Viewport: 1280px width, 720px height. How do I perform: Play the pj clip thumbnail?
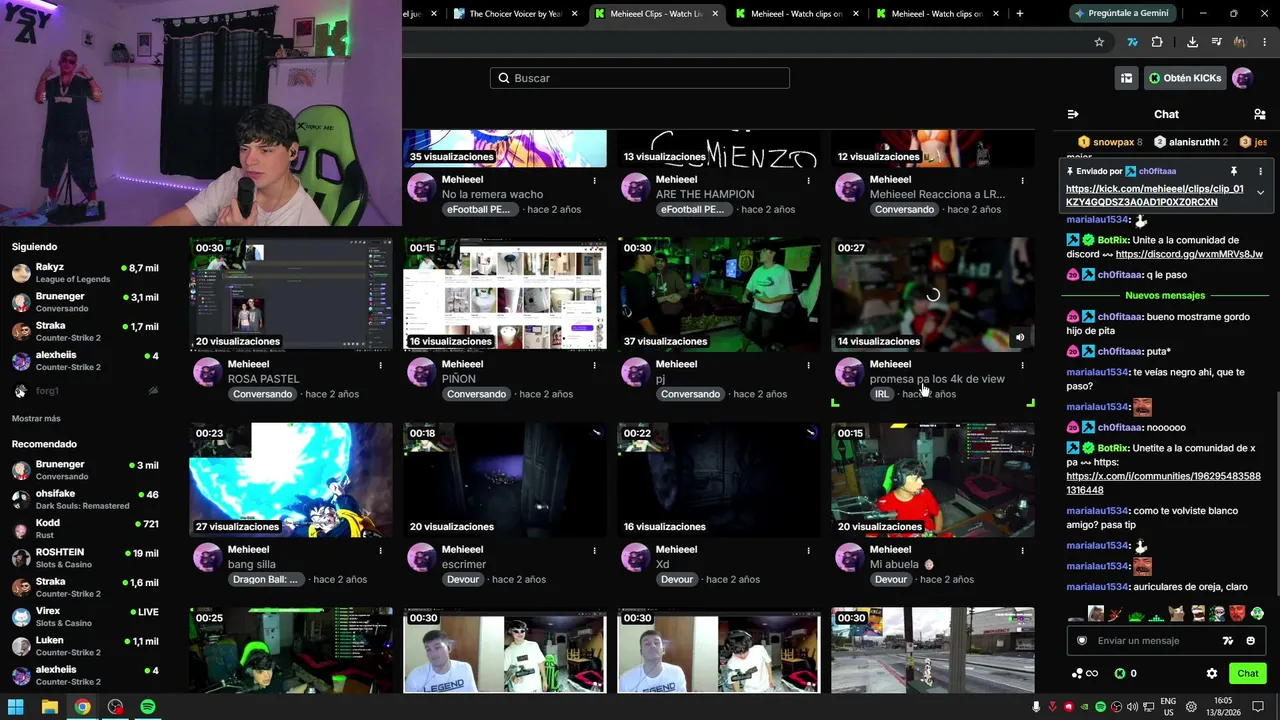point(719,294)
